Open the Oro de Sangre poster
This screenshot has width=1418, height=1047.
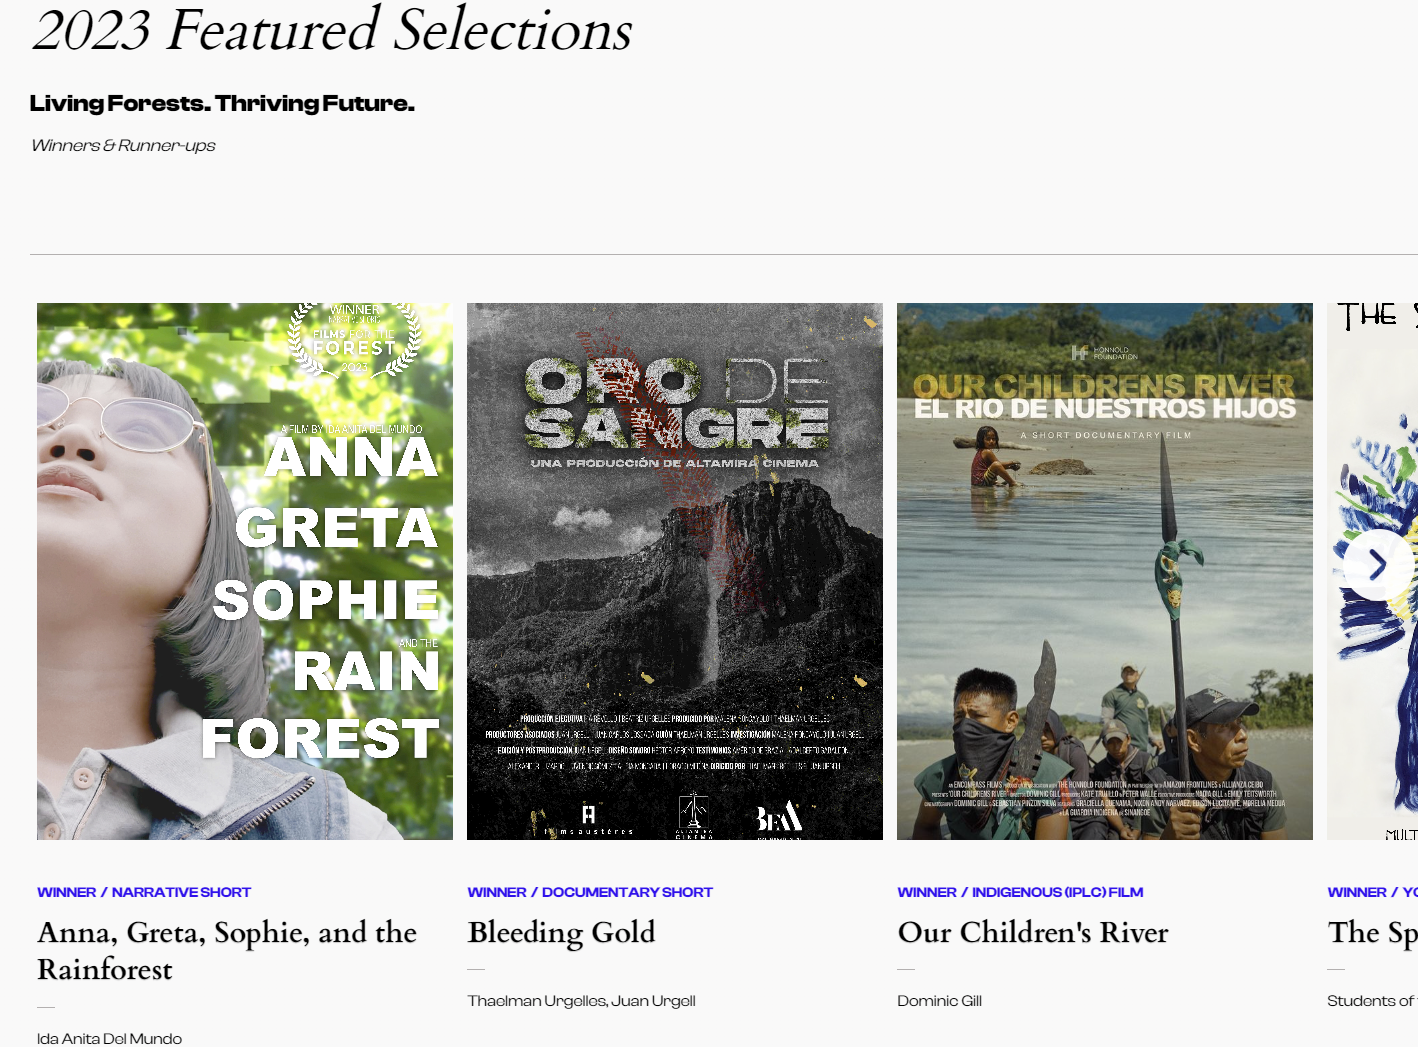pos(675,571)
